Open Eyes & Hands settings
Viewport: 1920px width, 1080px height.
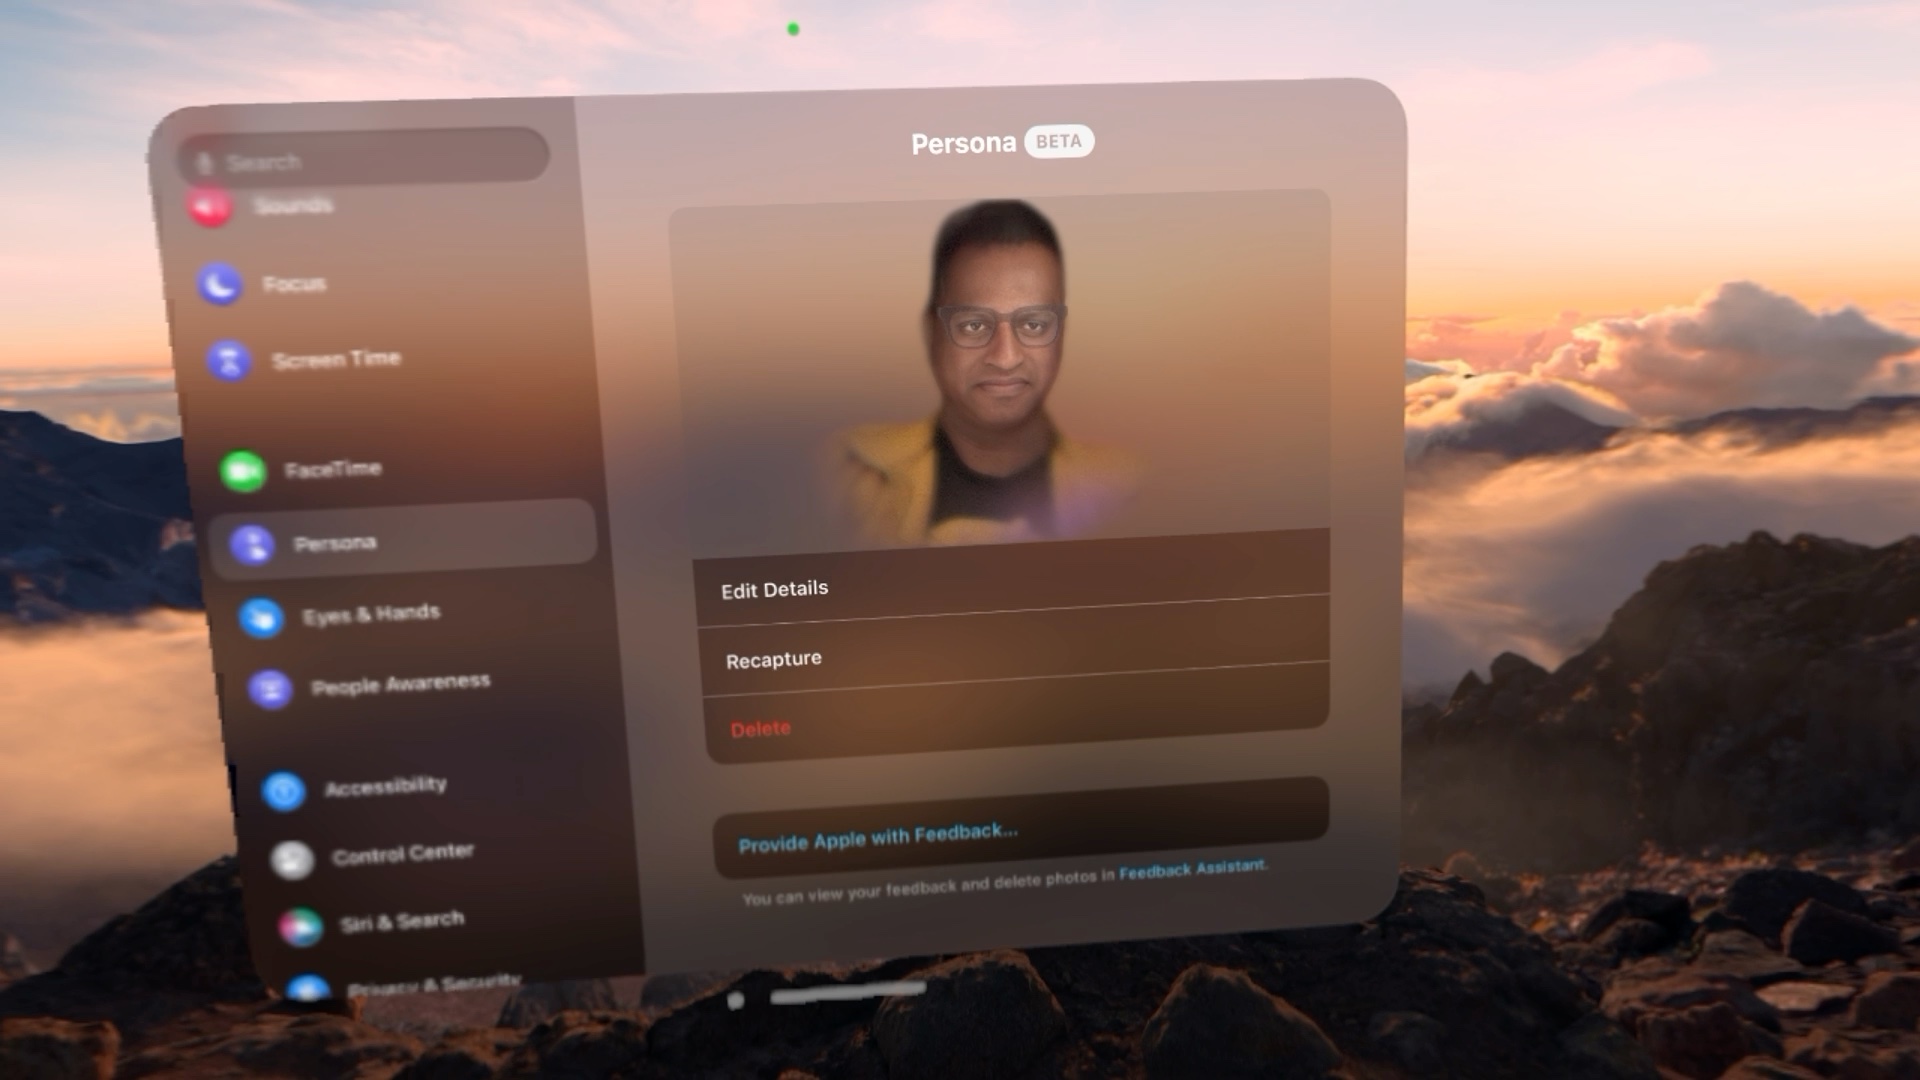coord(369,612)
